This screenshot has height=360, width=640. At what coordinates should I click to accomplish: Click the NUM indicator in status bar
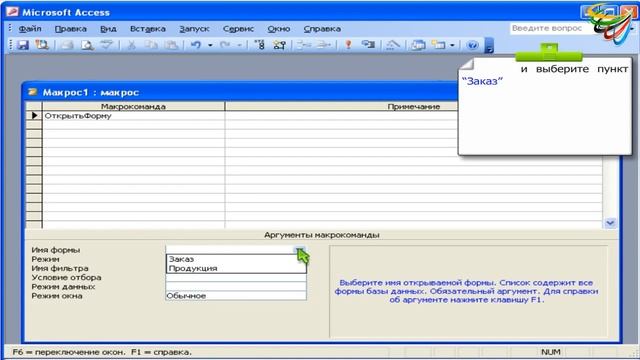(x=551, y=351)
